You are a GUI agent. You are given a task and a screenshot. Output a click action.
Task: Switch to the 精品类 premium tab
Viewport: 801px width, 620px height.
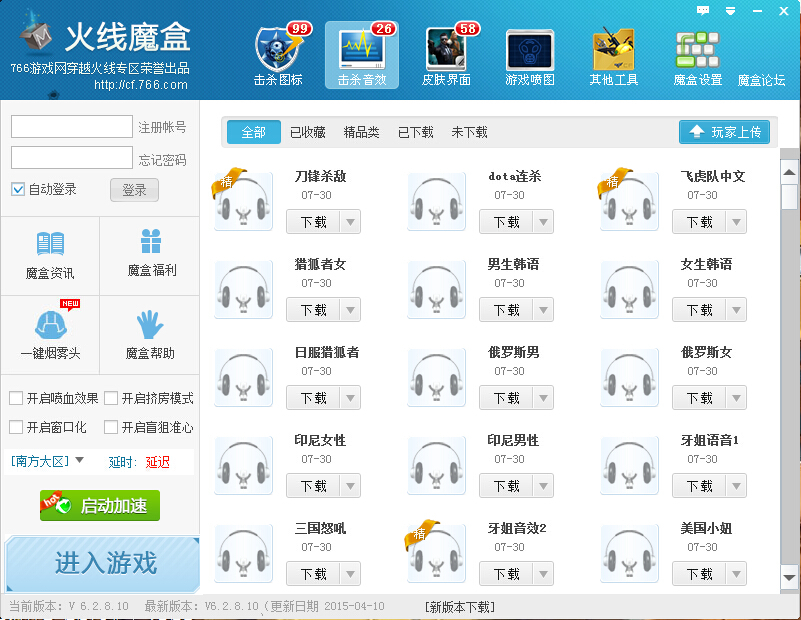pyautogui.click(x=361, y=132)
